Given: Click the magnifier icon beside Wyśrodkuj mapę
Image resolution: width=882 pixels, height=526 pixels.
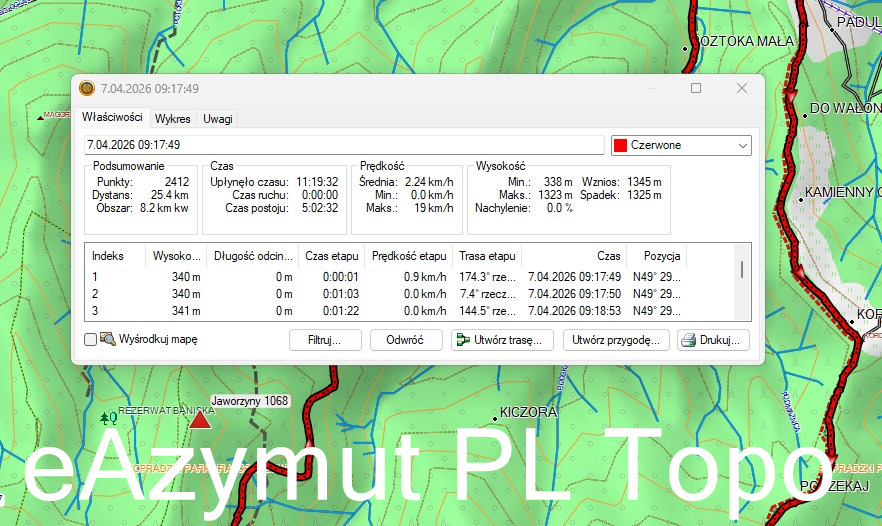Looking at the screenshot, I should pyautogui.click(x=107, y=340).
